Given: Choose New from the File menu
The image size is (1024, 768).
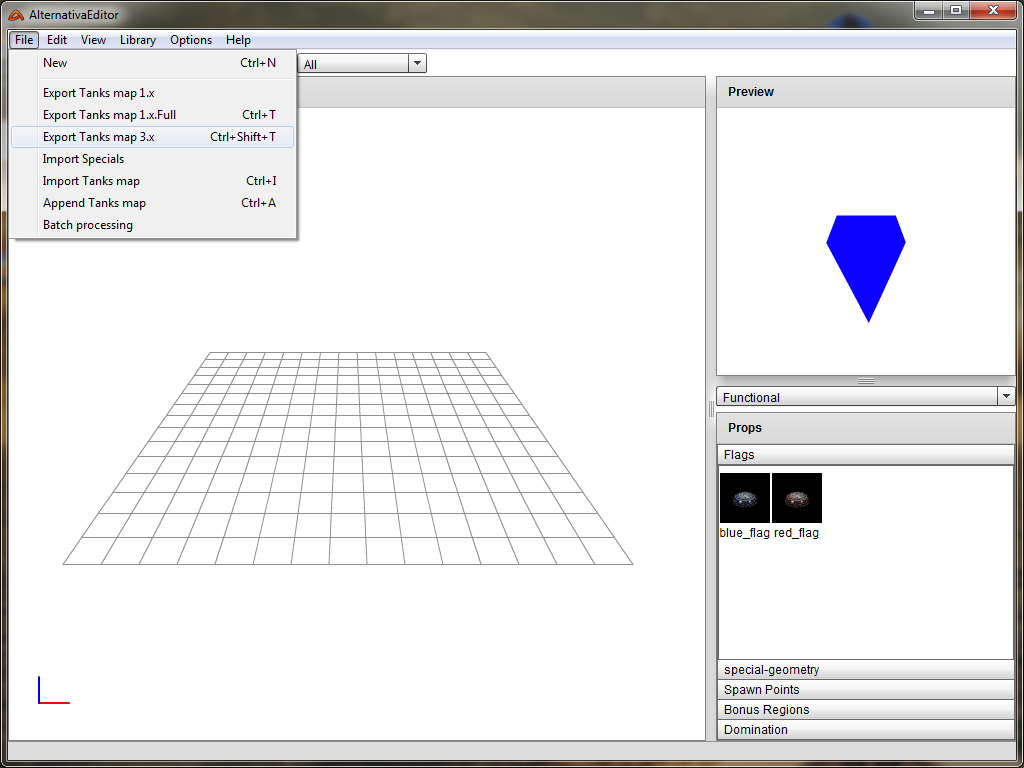Looking at the screenshot, I should pyautogui.click(x=55, y=63).
